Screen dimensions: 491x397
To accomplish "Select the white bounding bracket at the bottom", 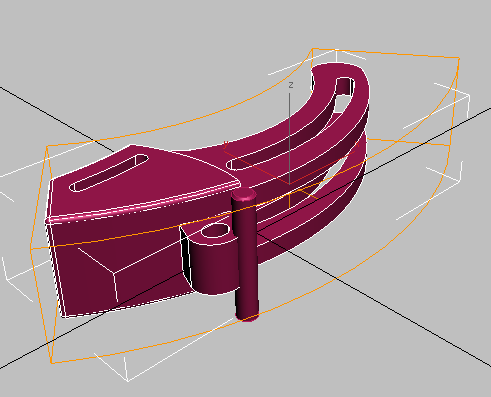I will (x=127, y=368).
